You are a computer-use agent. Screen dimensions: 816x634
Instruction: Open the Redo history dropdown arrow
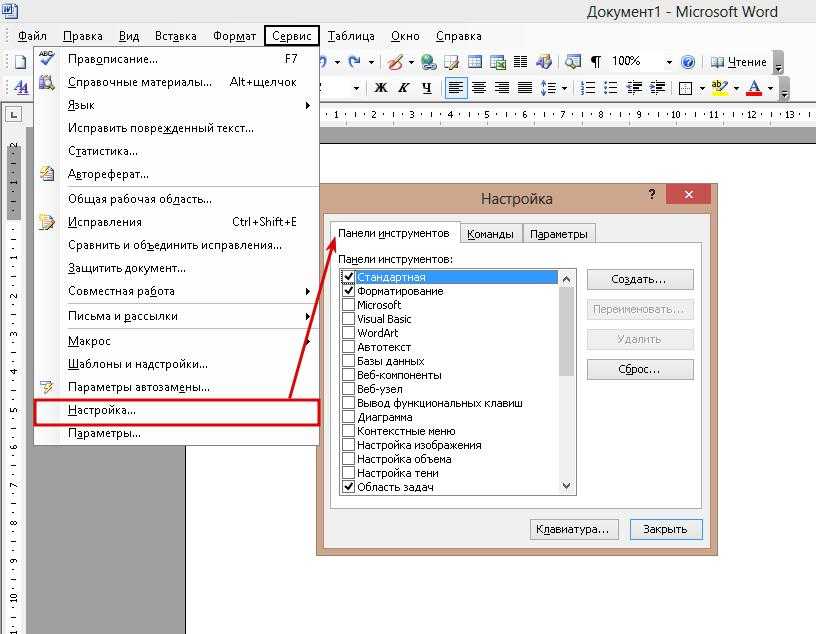click(x=371, y=62)
